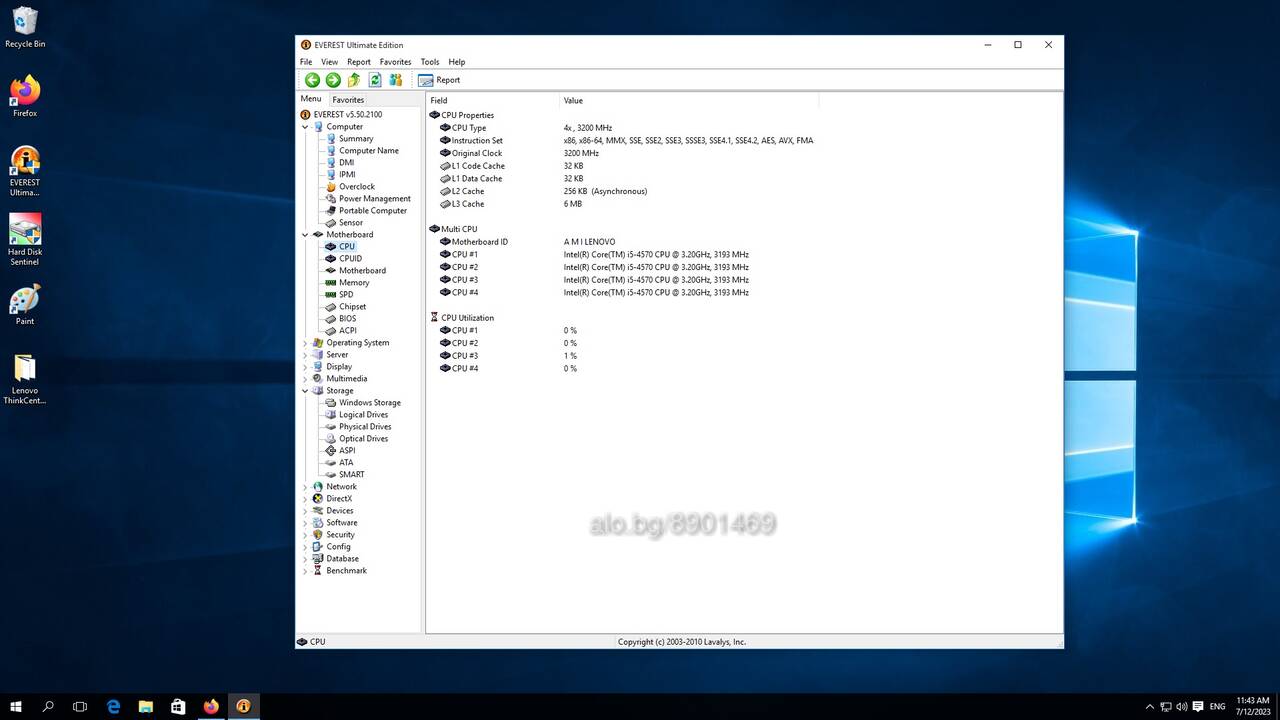Image resolution: width=1280 pixels, height=720 pixels.
Task: Select the Overclock tree item
Action: [x=357, y=187]
